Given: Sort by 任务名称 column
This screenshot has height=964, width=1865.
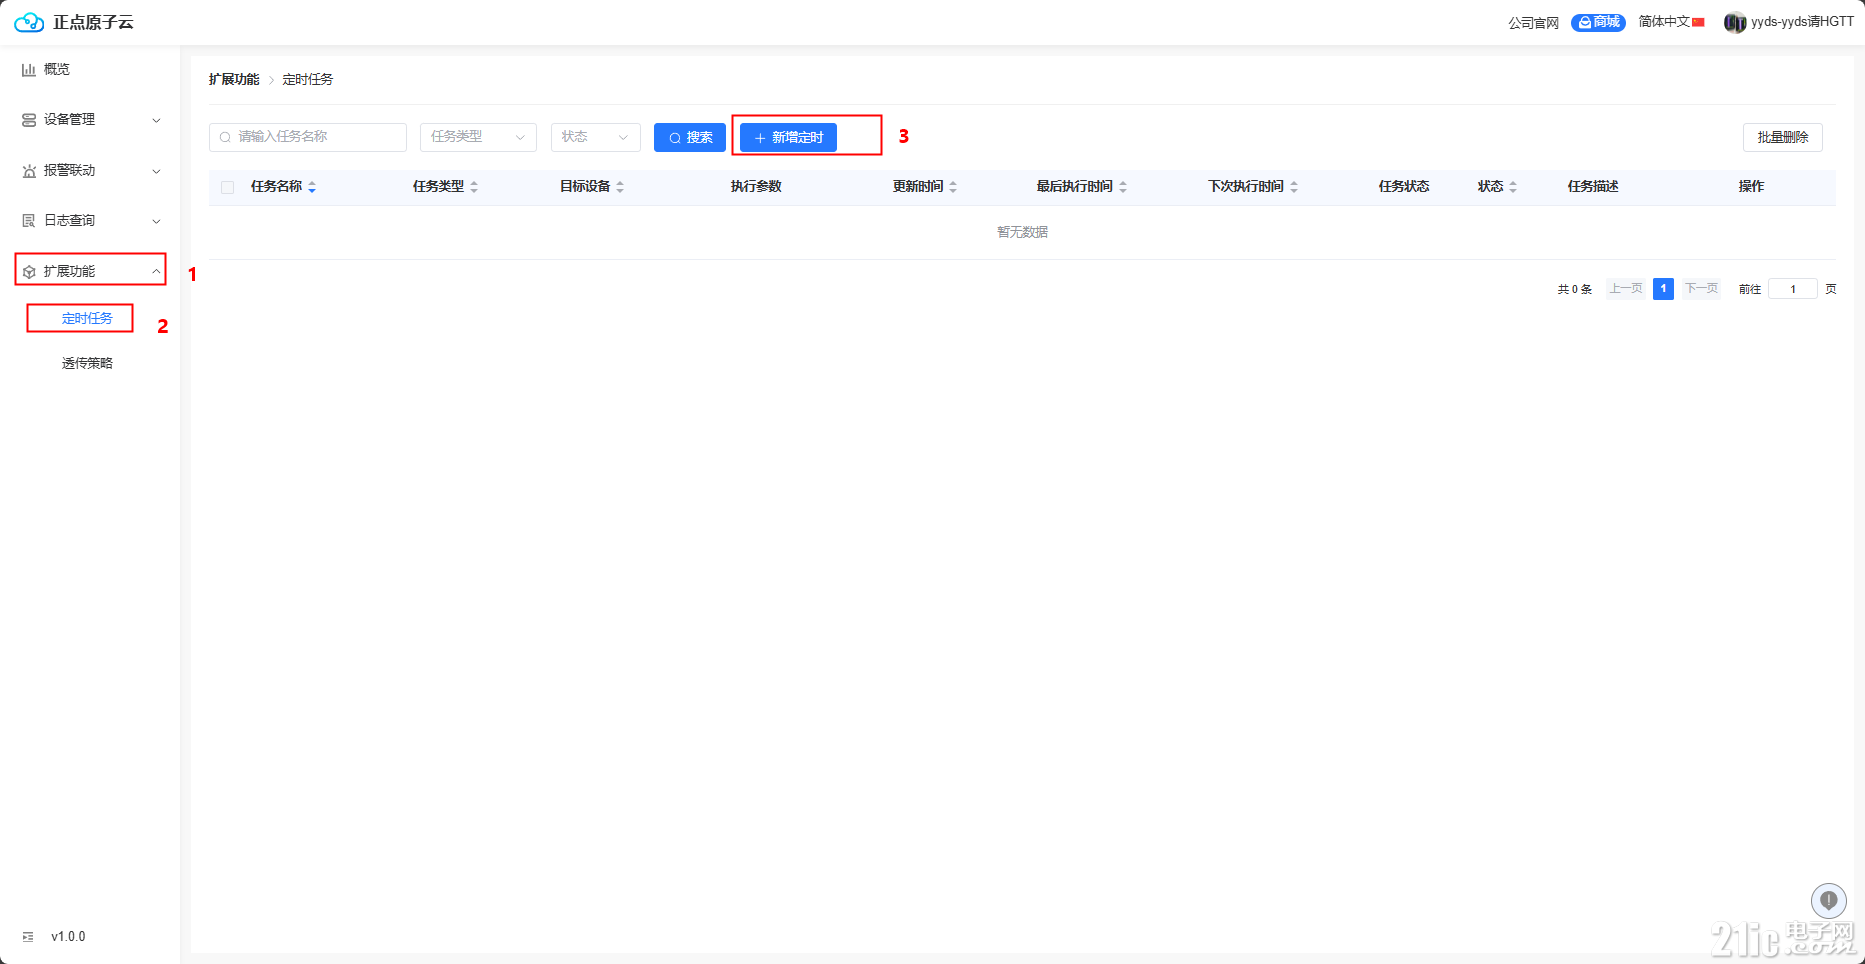Looking at the screenshot, I should tap(312, 187).
